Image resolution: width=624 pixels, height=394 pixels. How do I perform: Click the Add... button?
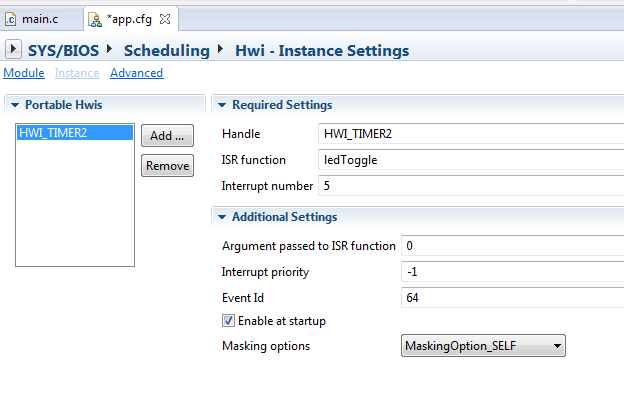167,136
